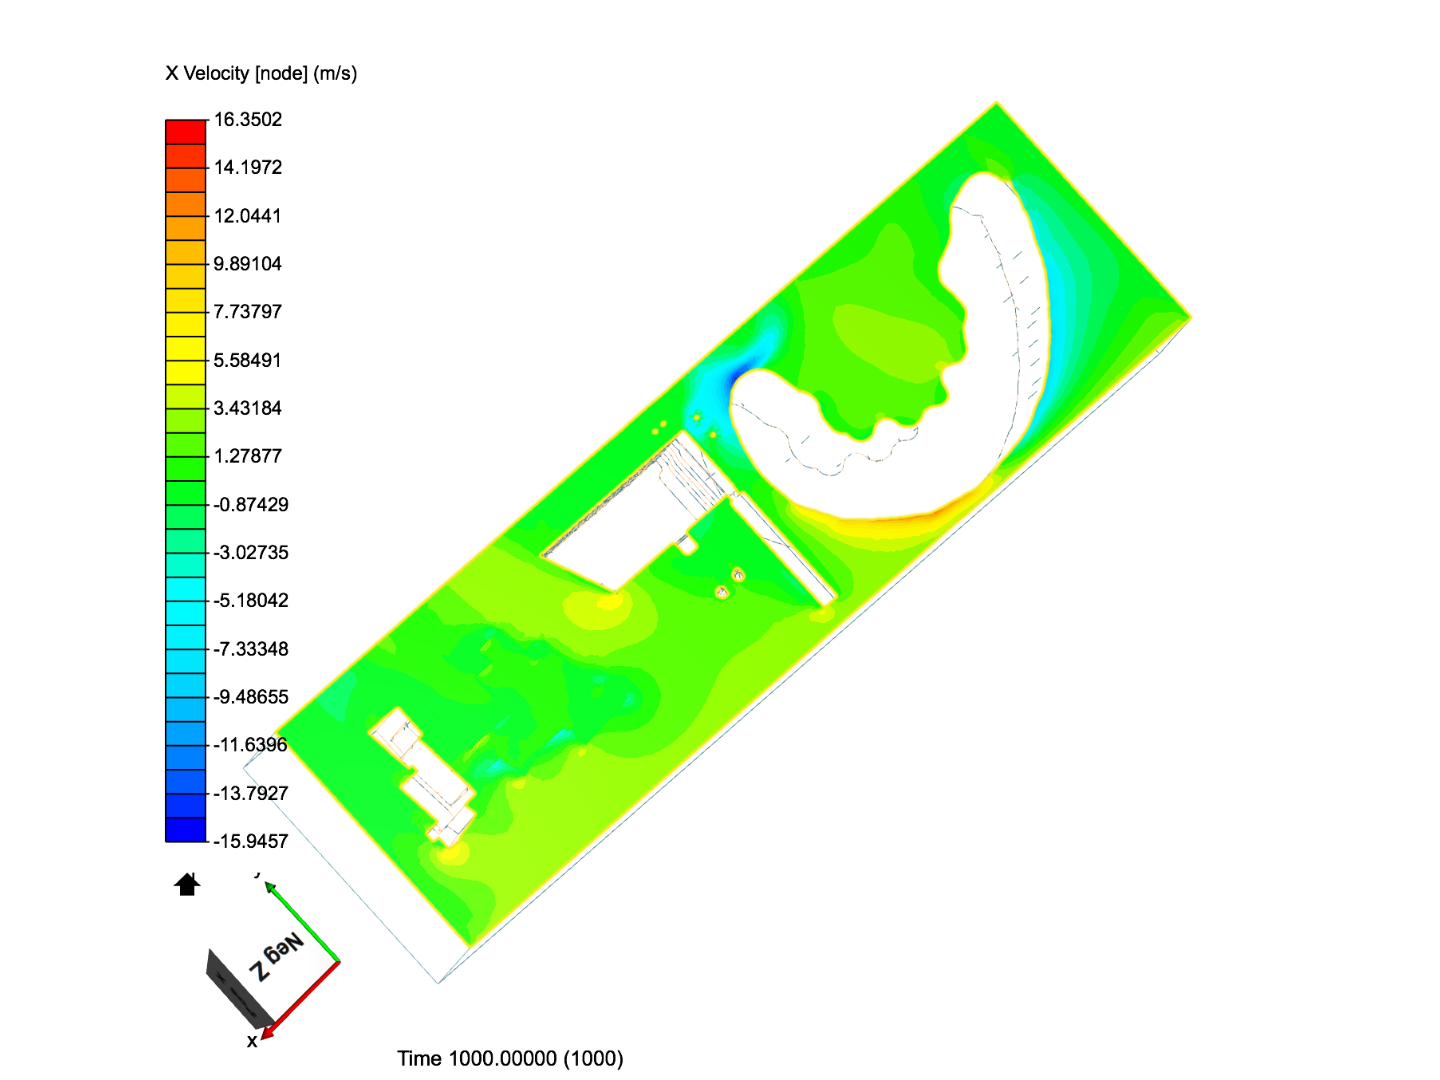The height and width of the screenshot is (1080, 1440).
Task: Click the legend value 3.43184
Action: point(248,408)
